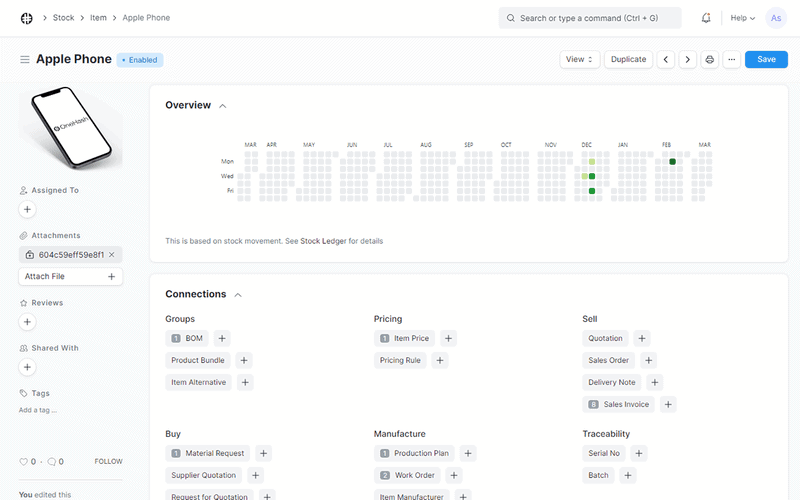Click the search command input field
Image resolution: width=800 pixels, height=500 pixels.
[590, 18]
